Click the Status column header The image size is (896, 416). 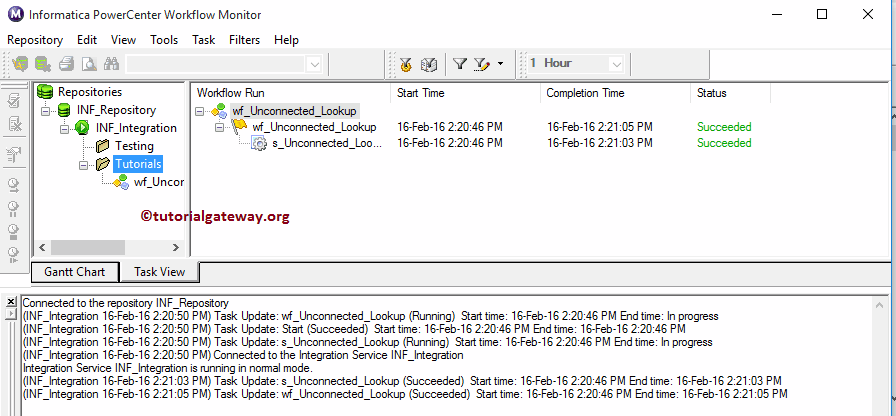coord(730,93)
